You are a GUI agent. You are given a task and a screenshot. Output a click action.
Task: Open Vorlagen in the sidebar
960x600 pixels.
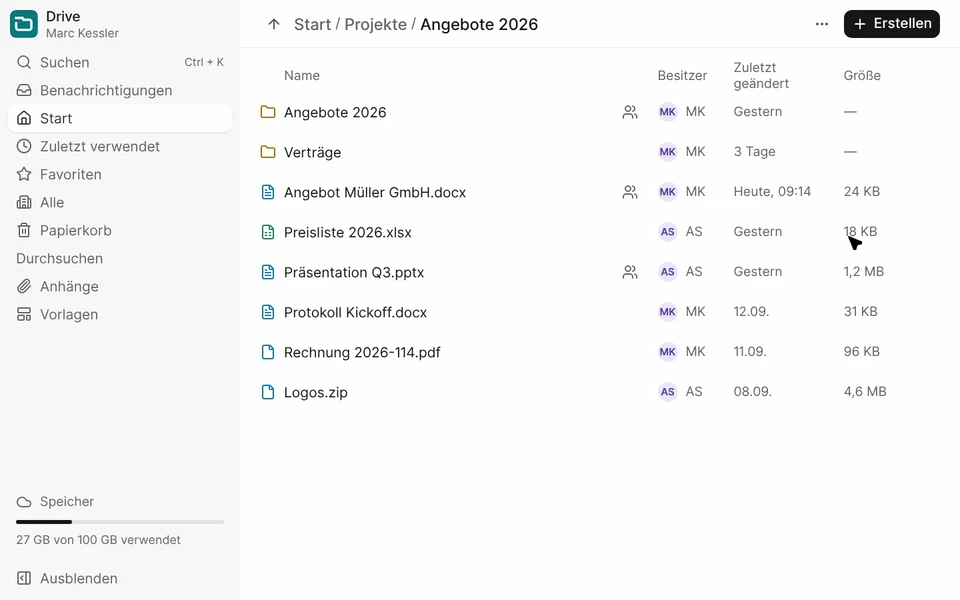pos(120,315)
